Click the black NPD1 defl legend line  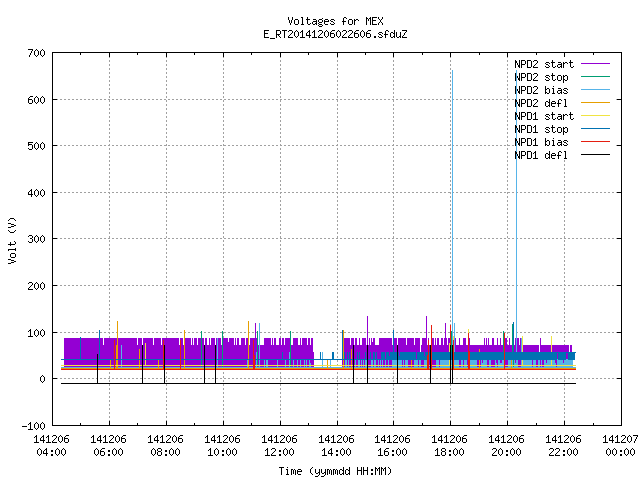coord(596,155)
